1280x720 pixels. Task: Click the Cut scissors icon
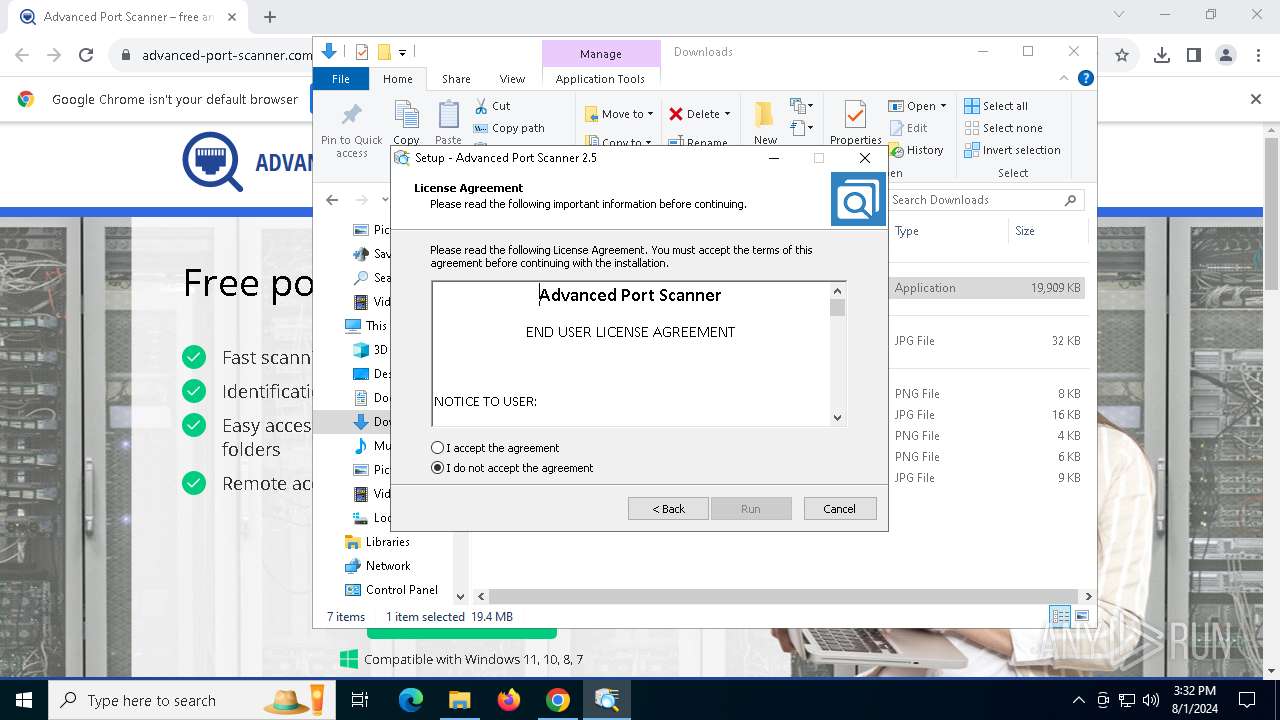(x=481, y=106)
